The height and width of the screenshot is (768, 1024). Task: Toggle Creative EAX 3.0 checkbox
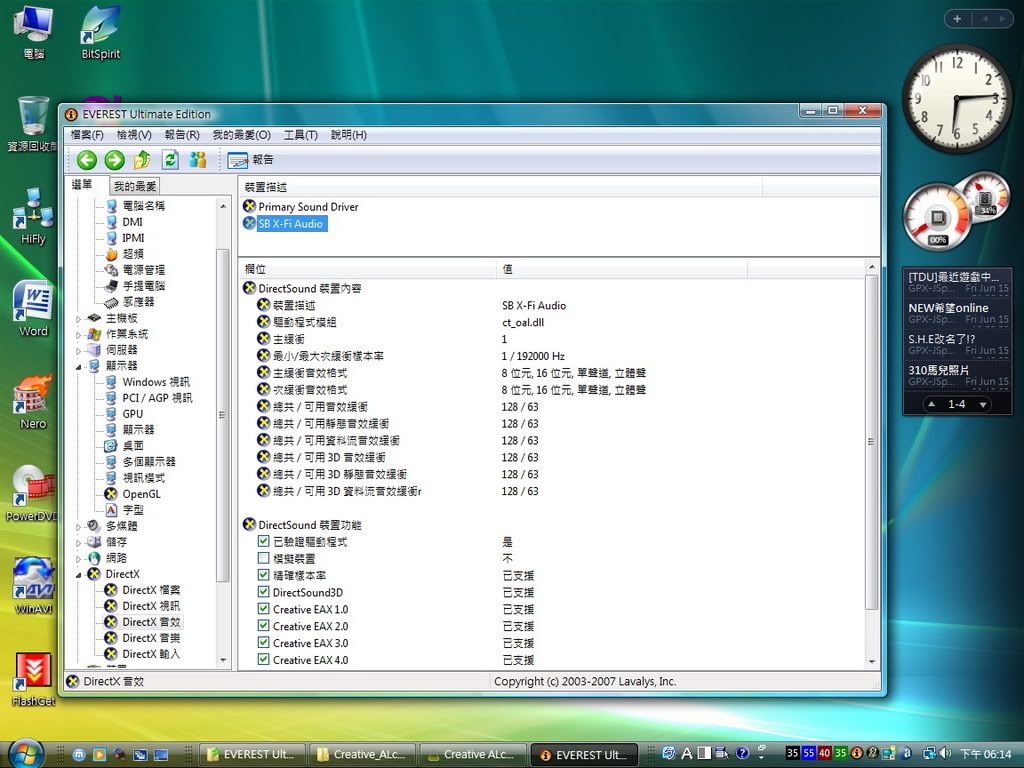click(x=264, y=643)
